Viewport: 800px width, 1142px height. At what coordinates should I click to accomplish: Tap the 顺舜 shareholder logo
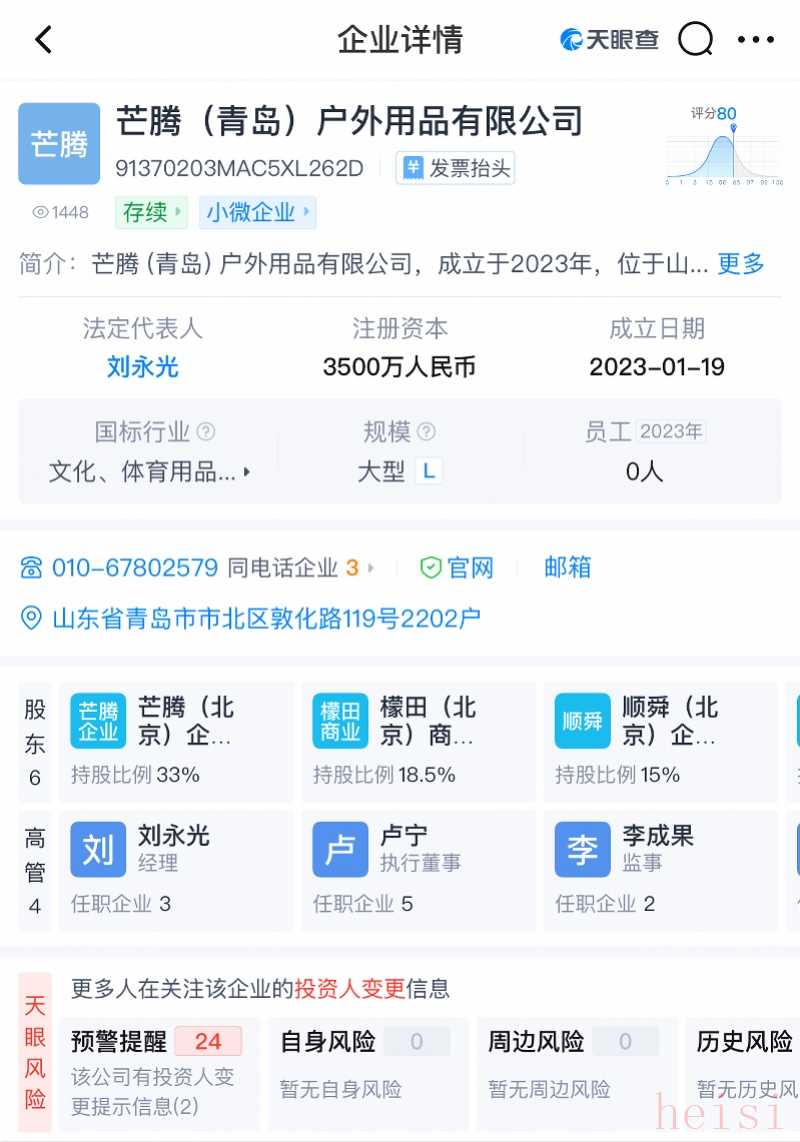coord(582,721)
